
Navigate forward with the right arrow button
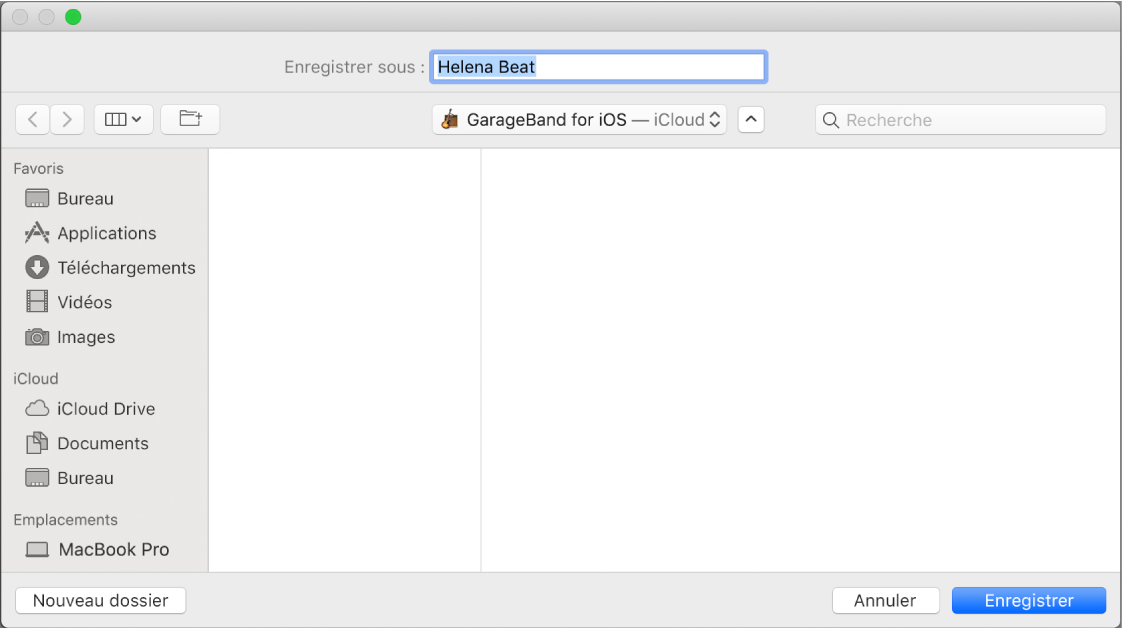(67, 119)
